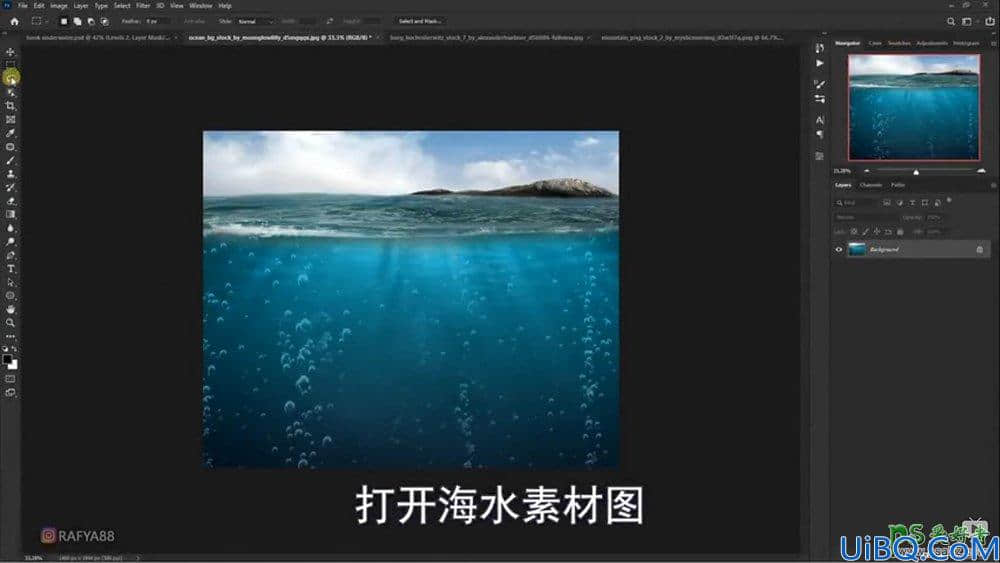Image resolution: width=1000 pixels, height=563 pixels.
Task: Select the Brush tool
Action: pos(10,160)
